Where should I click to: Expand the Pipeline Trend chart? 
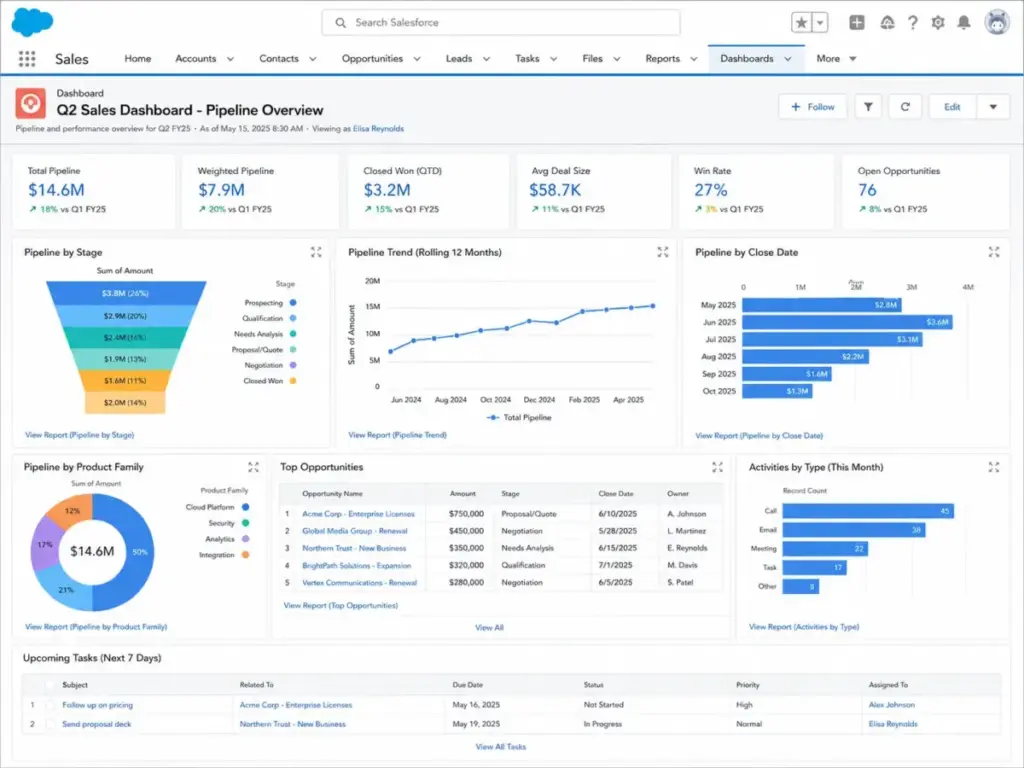click(x=663, y=252)
